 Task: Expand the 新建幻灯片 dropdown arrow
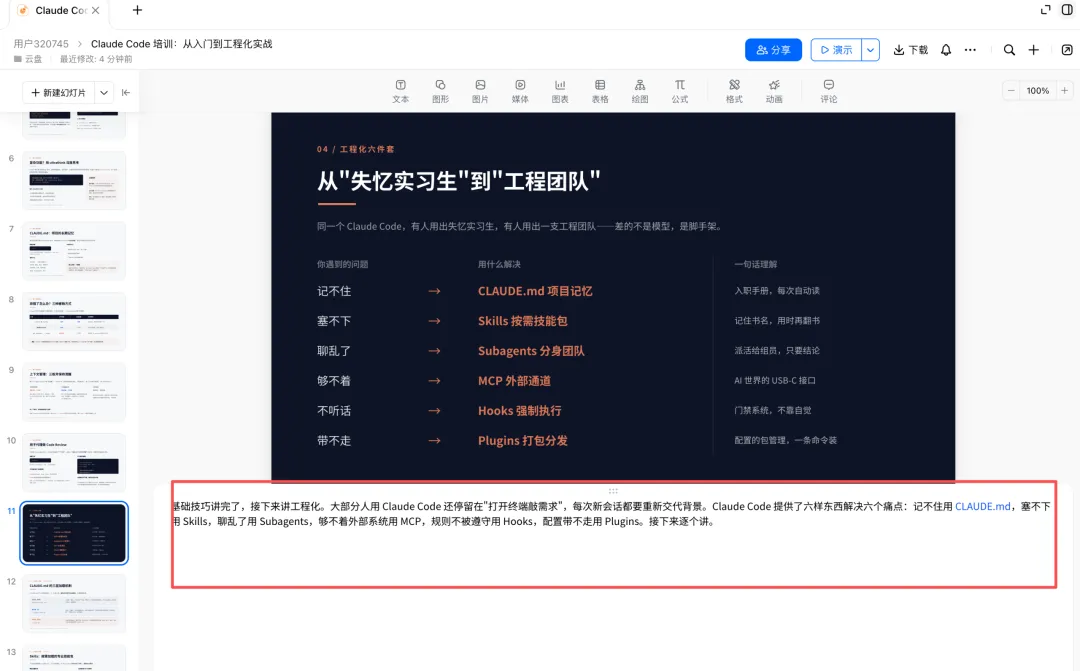(x=104, y=92)
